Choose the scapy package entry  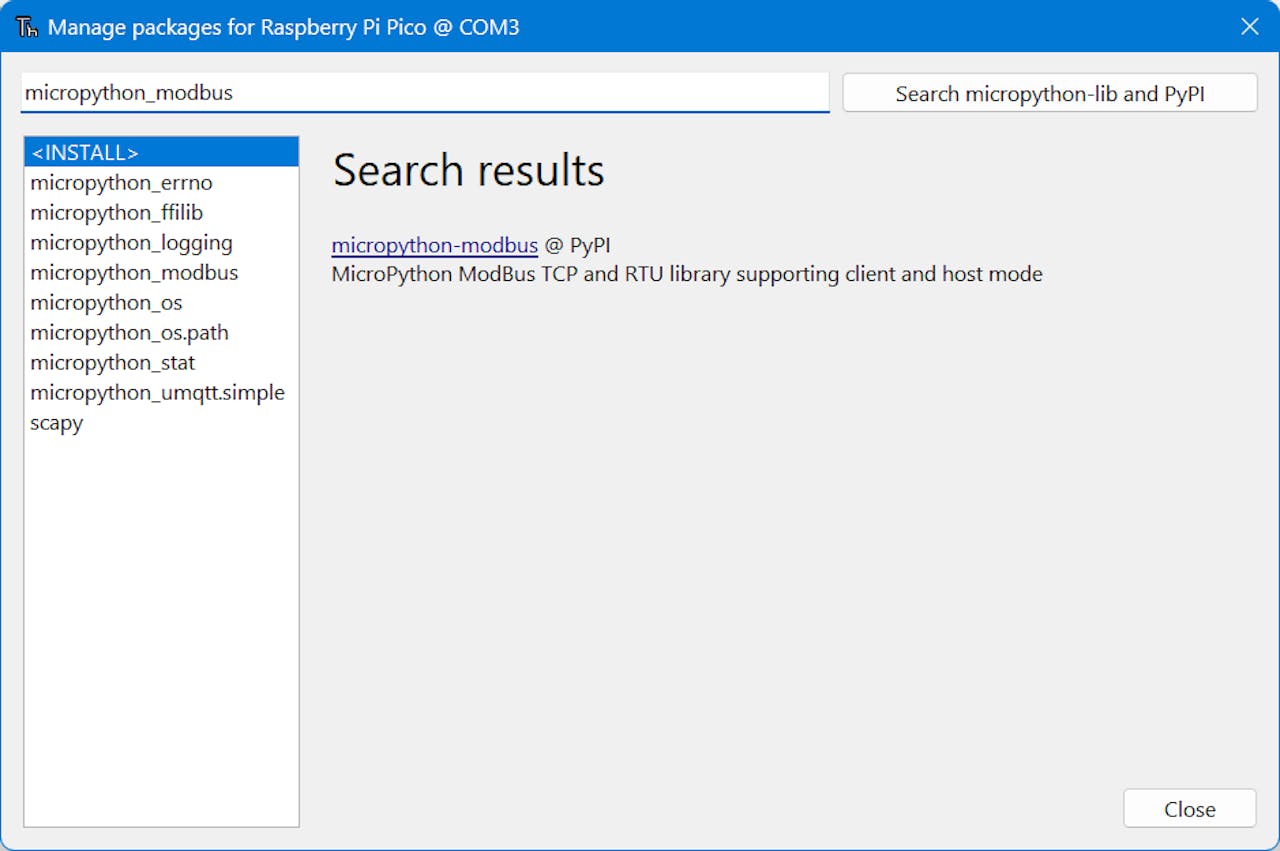tap(57, 423)
